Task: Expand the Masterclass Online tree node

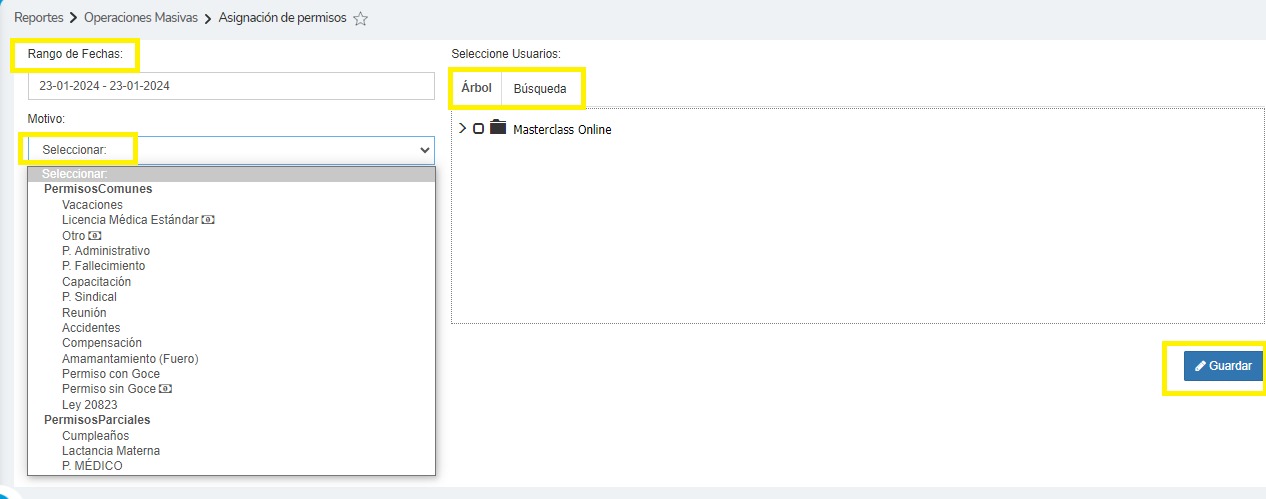Action: click(462, 129)
